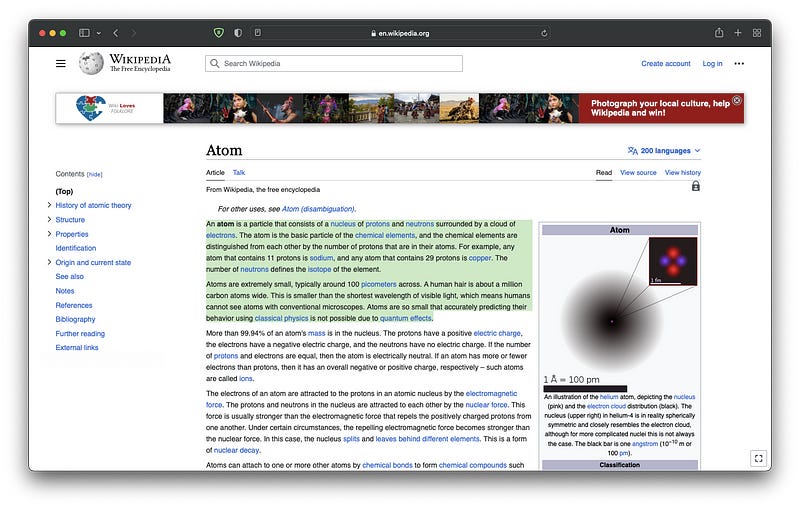Follow the picometers link
This screenshot has height=509, width=800.
tap(379, 284)
